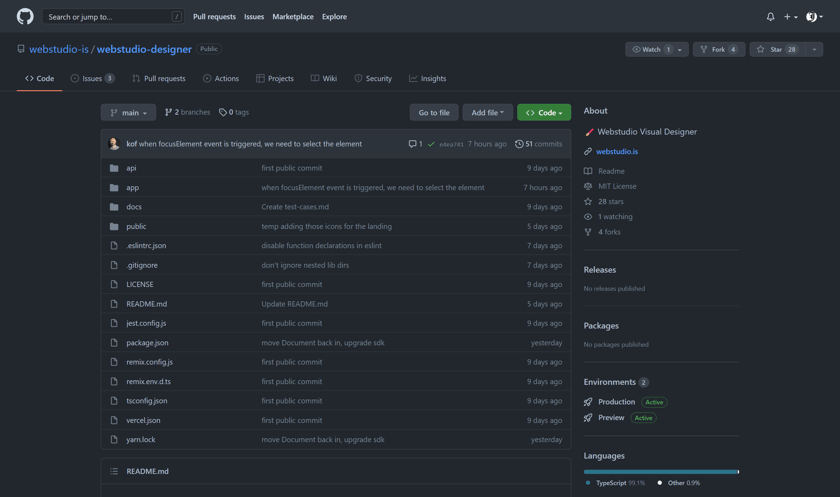This screenshot has height=497, width=840.
Task: View the MIT License link
Action: point(617,186)
